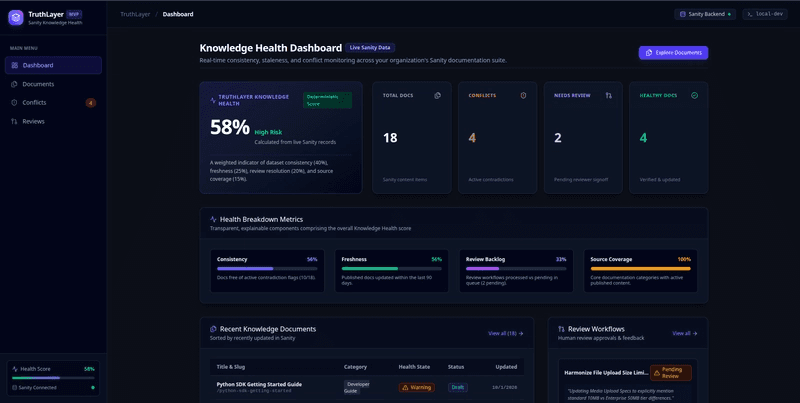Click the Total Docs value 18
This screenshot has height=403, width=800.
coord(390,138)
